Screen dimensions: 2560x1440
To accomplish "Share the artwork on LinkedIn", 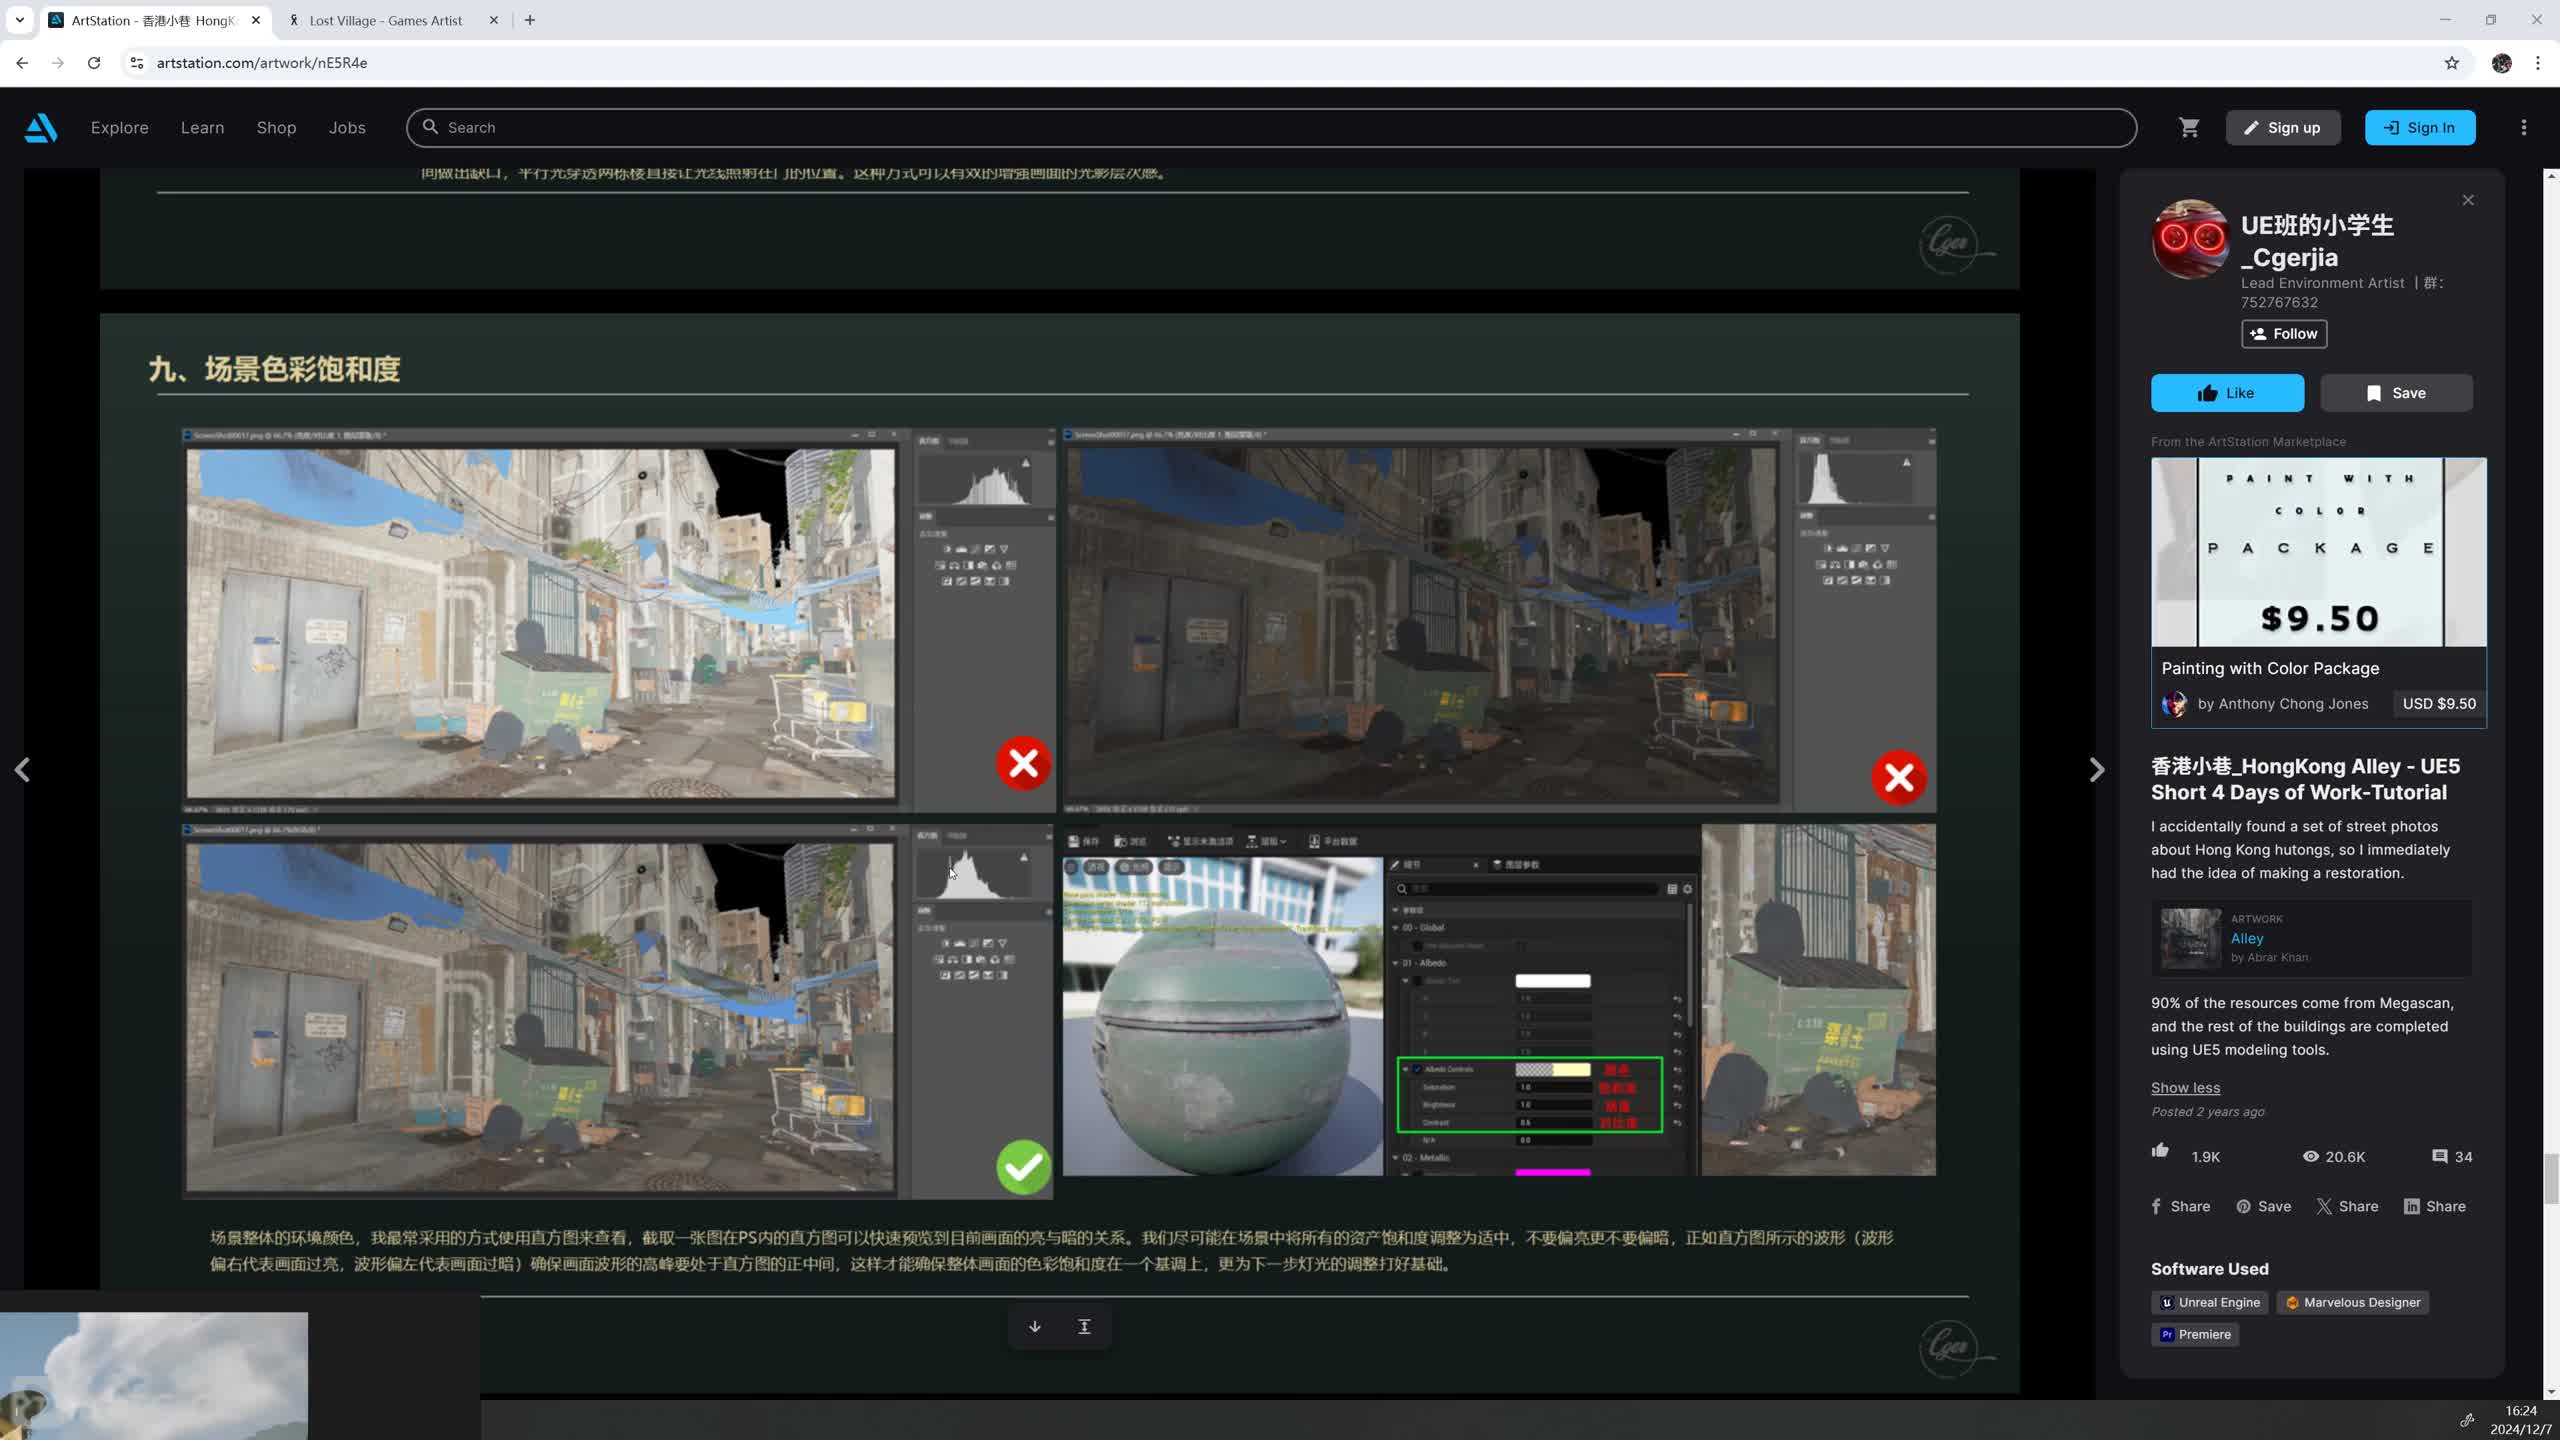I will point(2435,1206).
